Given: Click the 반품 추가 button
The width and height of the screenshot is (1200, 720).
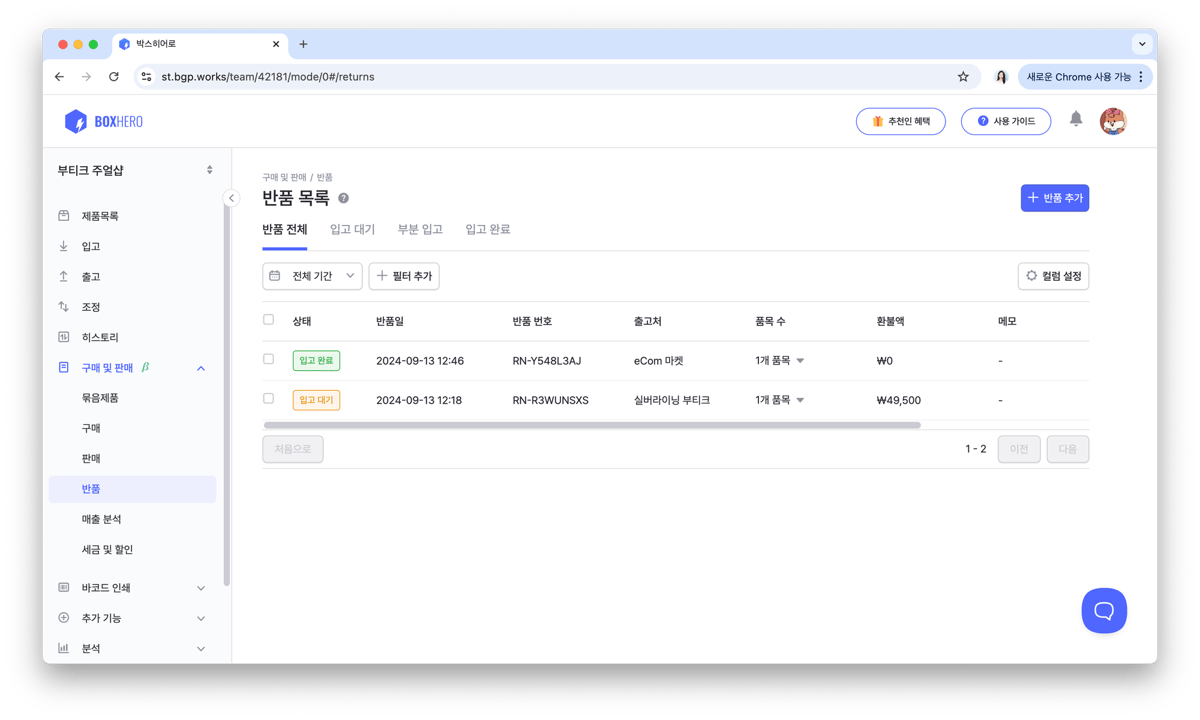Looking at the screenshot, I should tap(1054, 198).
